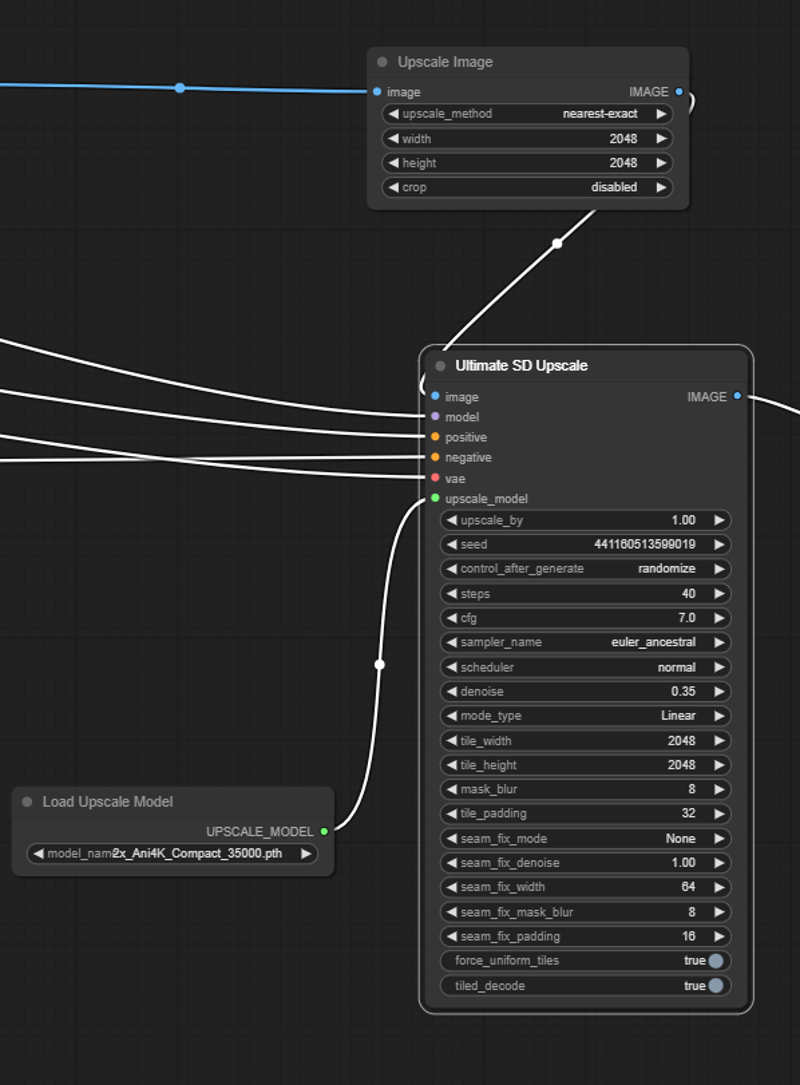Click the seed value field
The width and height of the screenshot is (800, 1085).
point(585,545)
